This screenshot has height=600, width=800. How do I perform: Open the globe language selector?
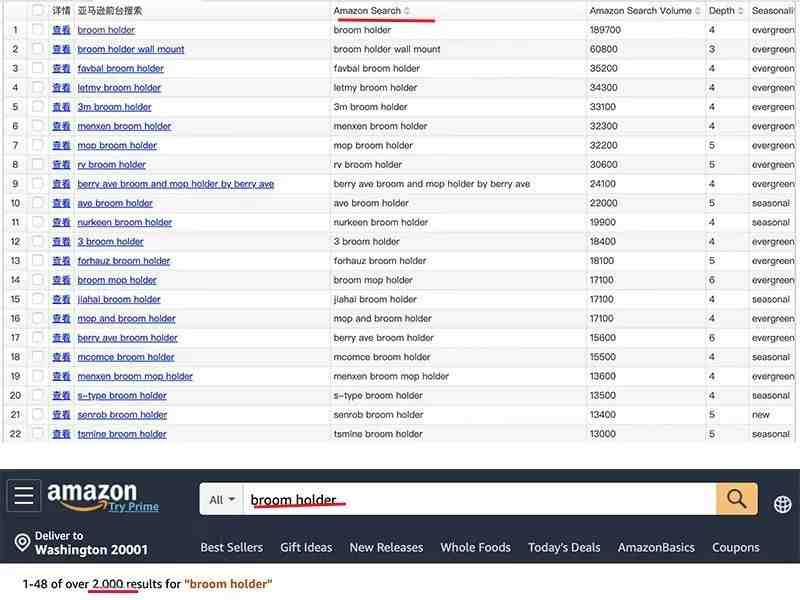tap(782, 504)
